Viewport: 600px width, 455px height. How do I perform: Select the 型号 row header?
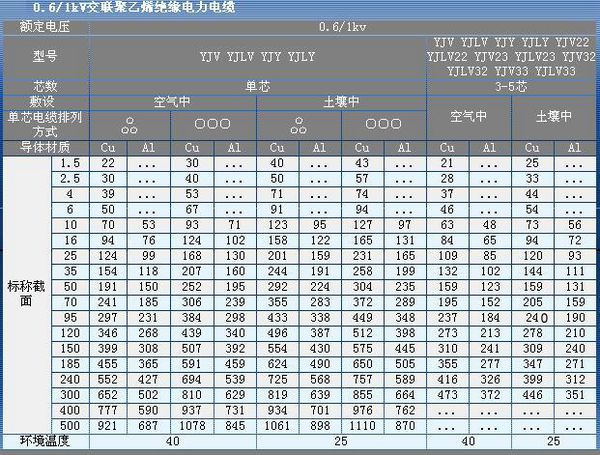(44, 57)
